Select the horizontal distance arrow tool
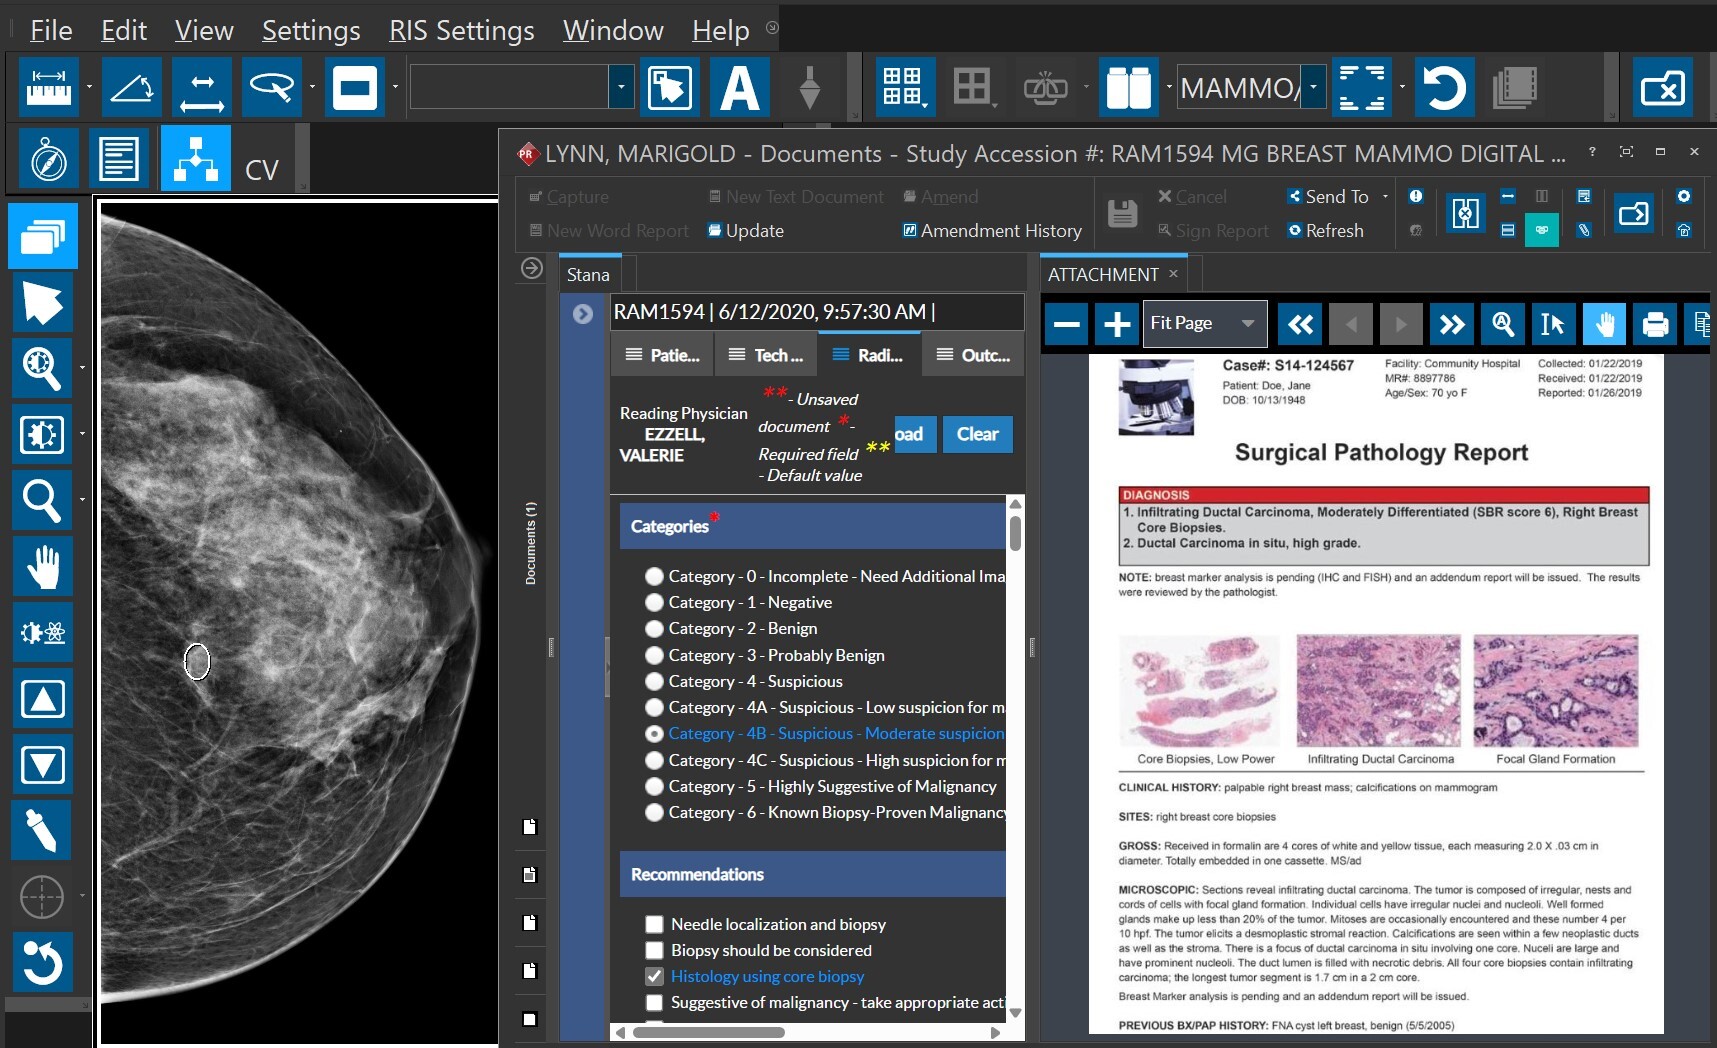The image size is (1717, 1048). pos(202,87)
